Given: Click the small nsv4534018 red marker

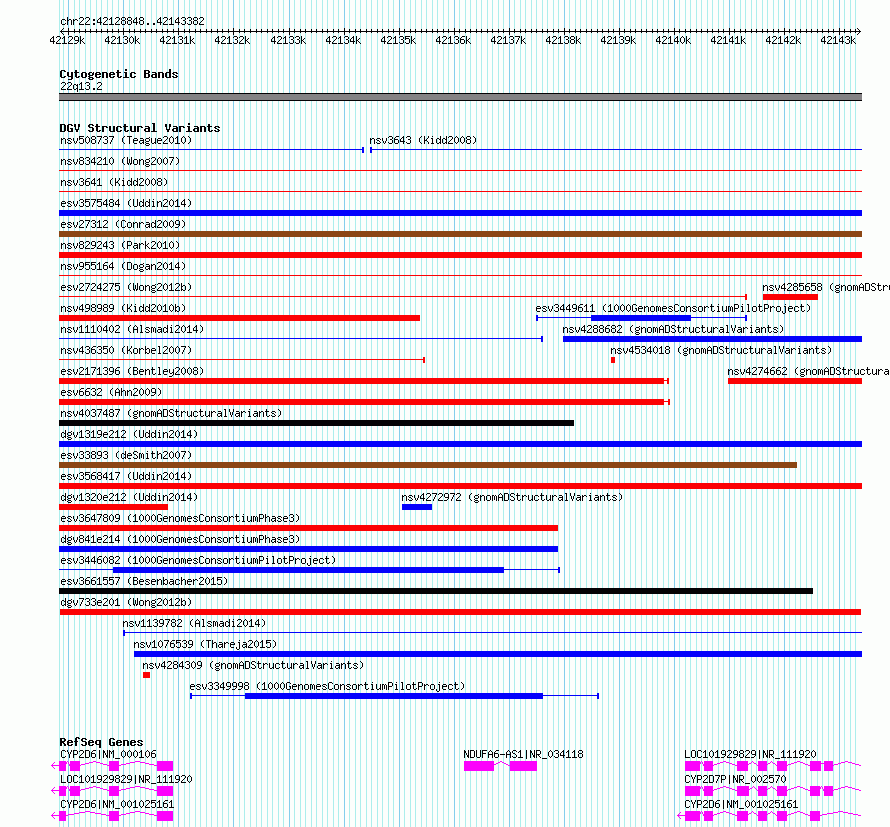Looking at the screenshot, I should 613,360.
